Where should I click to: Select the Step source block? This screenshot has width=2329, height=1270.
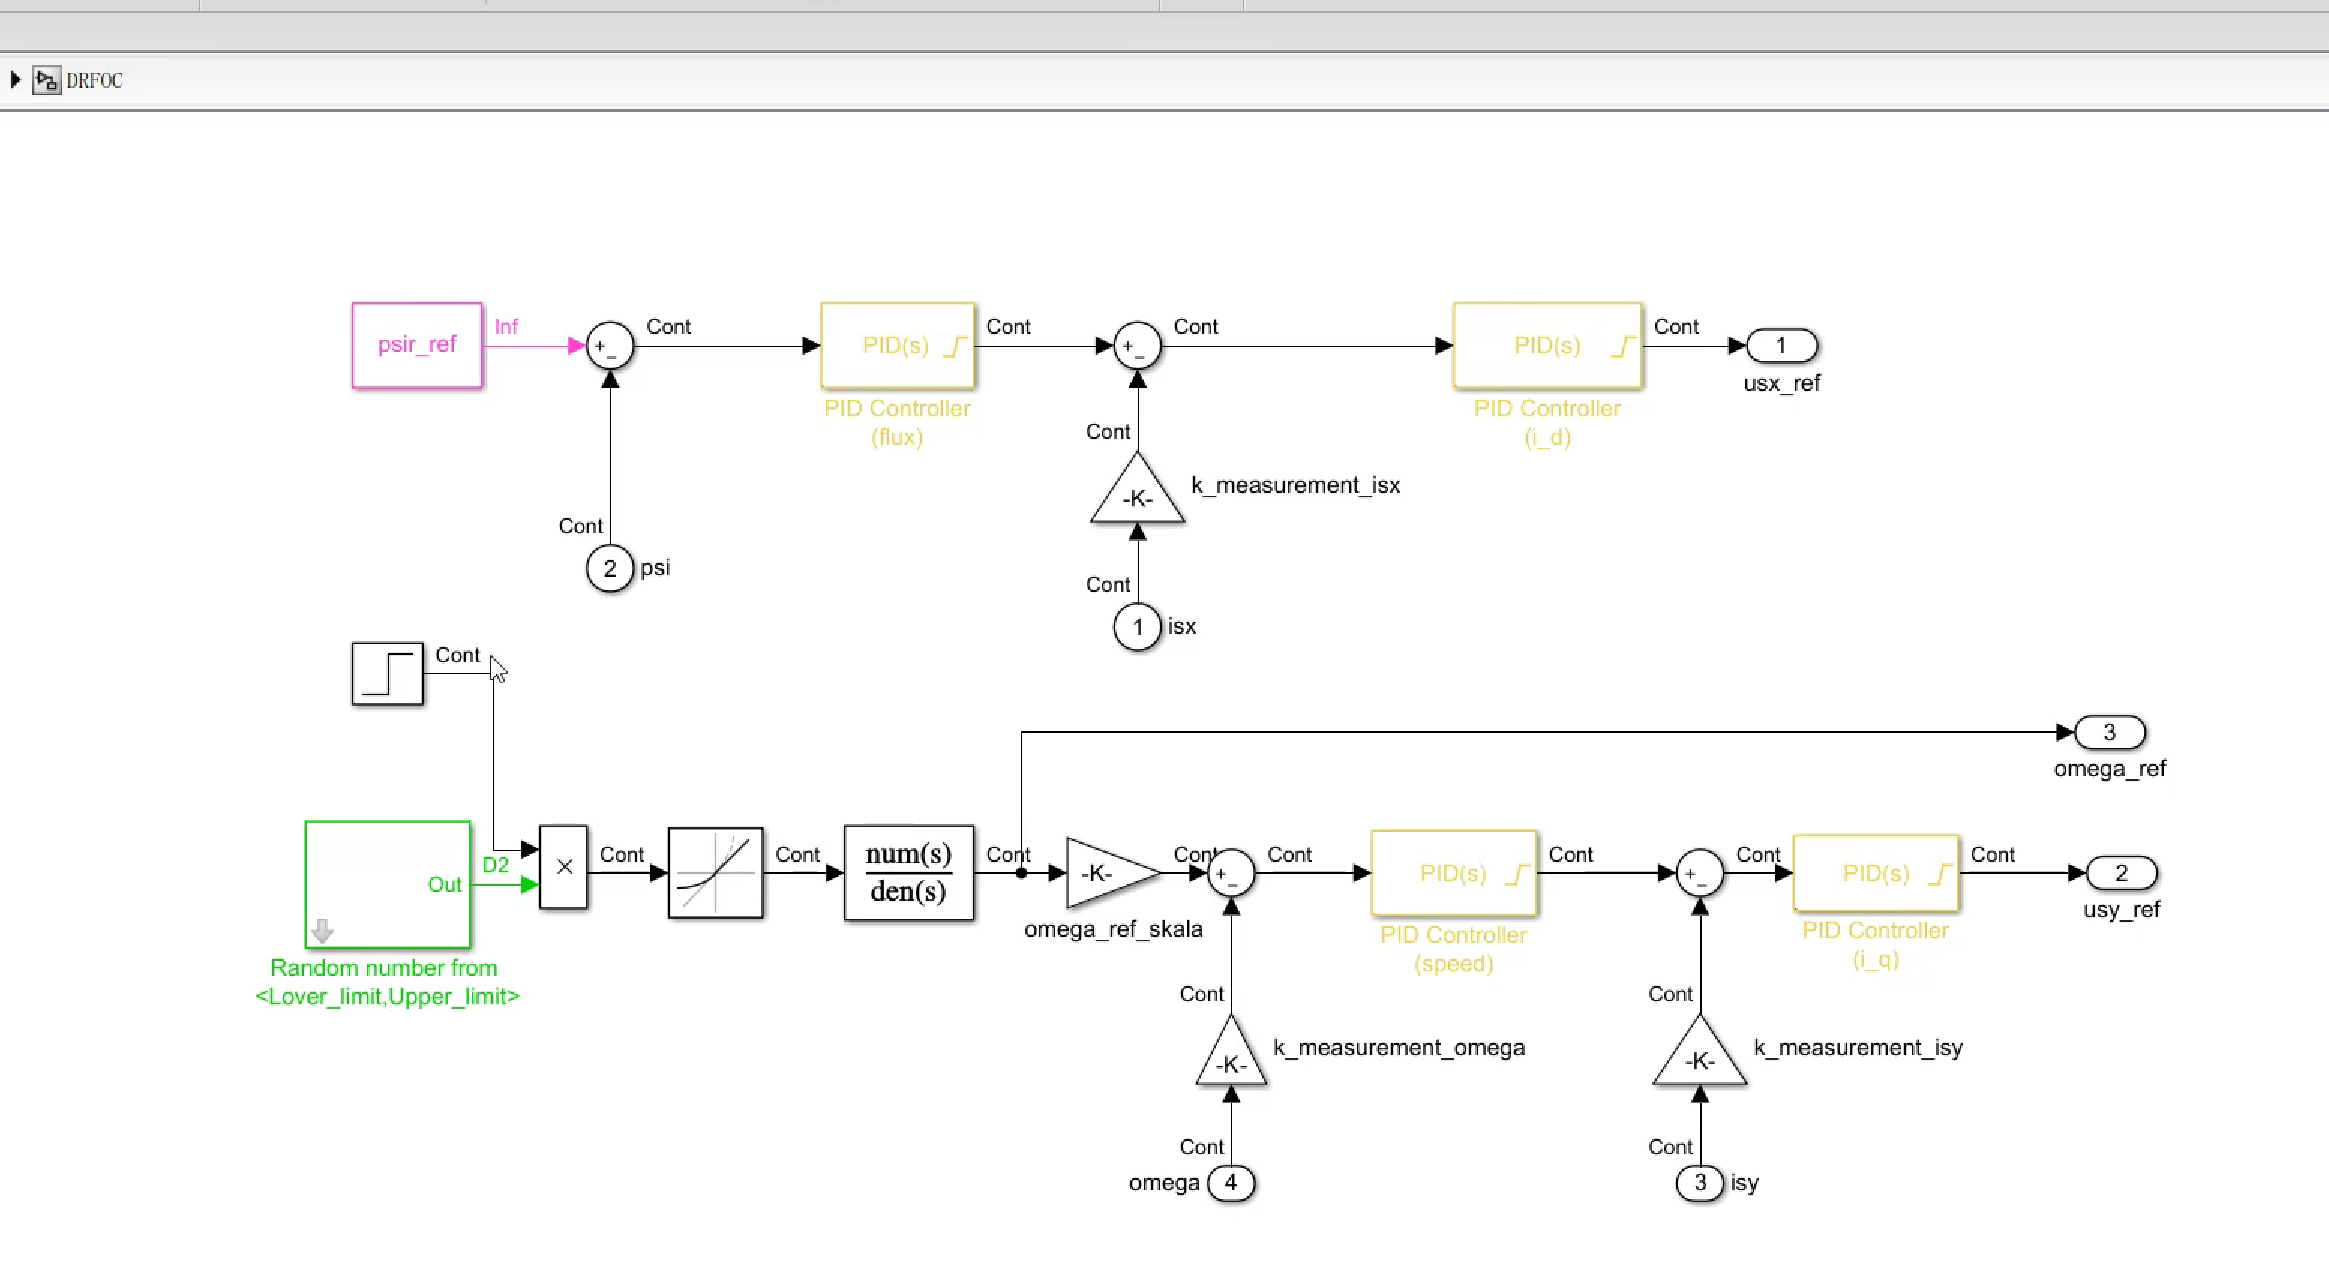click(387, 674)
